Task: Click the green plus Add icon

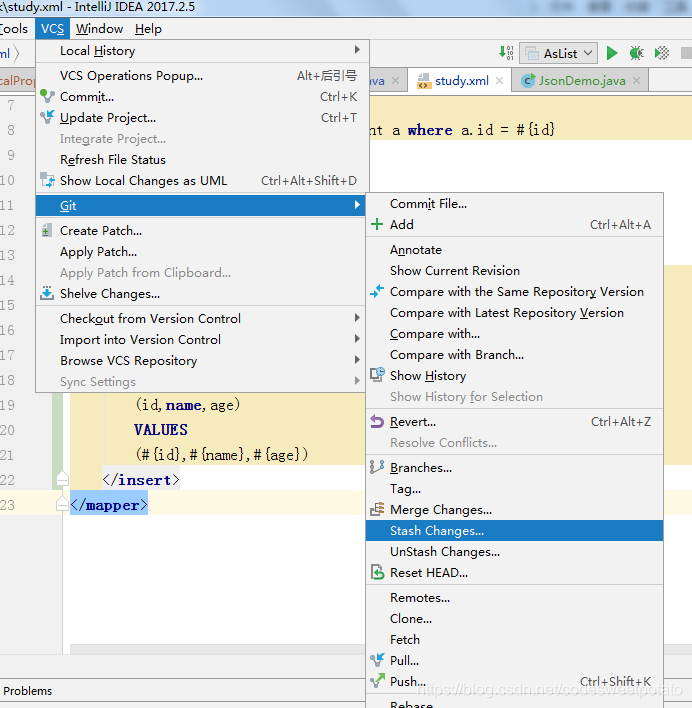Action: [376, 224]
